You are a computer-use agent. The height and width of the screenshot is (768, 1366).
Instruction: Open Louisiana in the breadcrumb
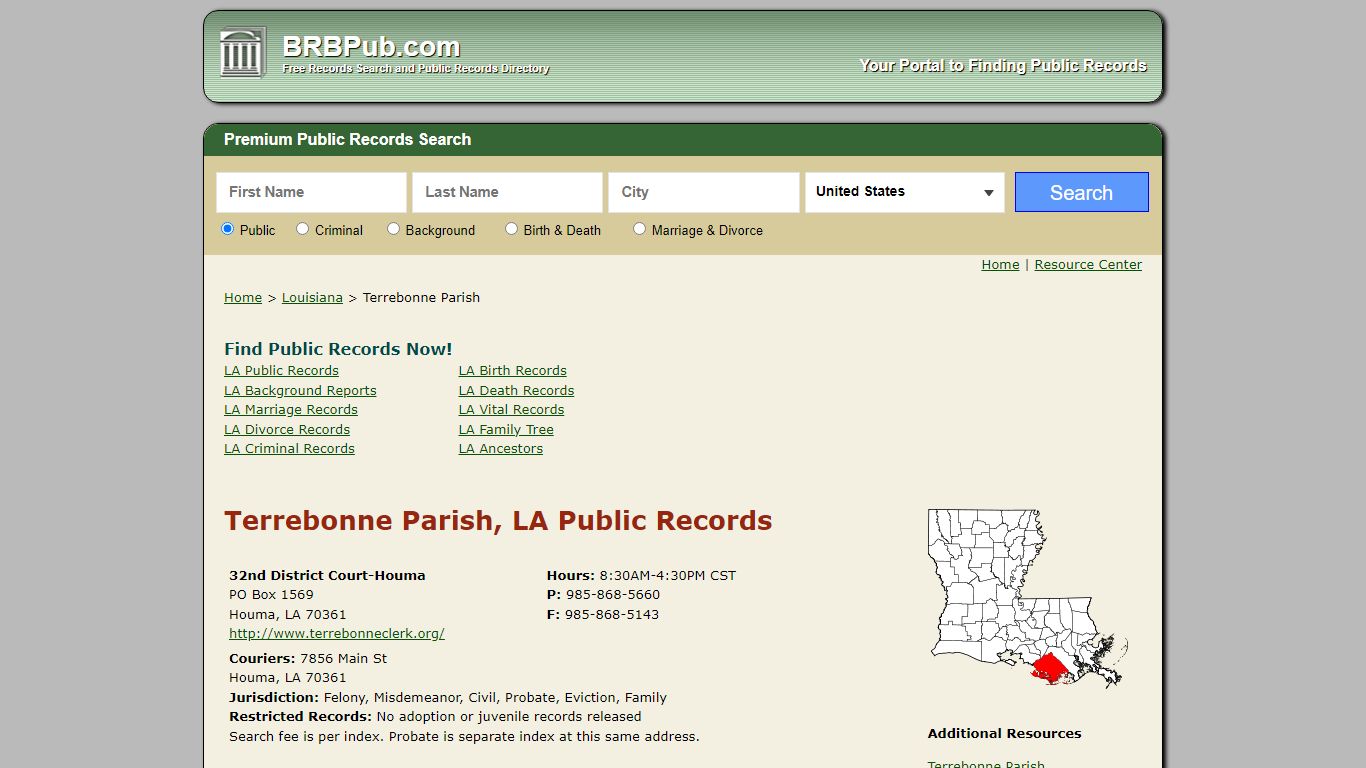(312, 298)
